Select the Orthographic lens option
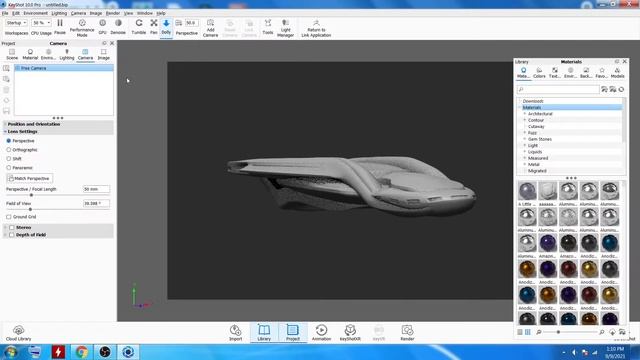The height and width of the screenshot is (360, 640). [9, 150]
